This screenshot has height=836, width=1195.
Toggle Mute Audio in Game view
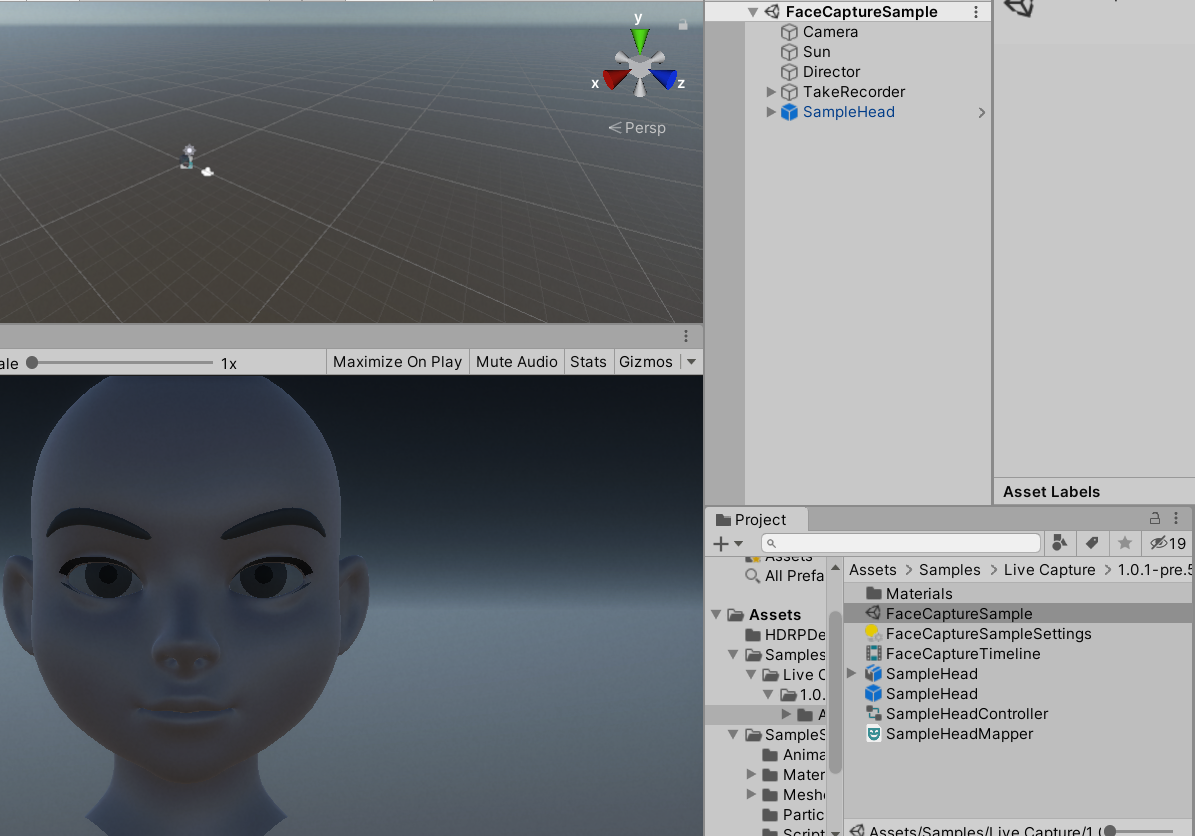pos(517,362)
